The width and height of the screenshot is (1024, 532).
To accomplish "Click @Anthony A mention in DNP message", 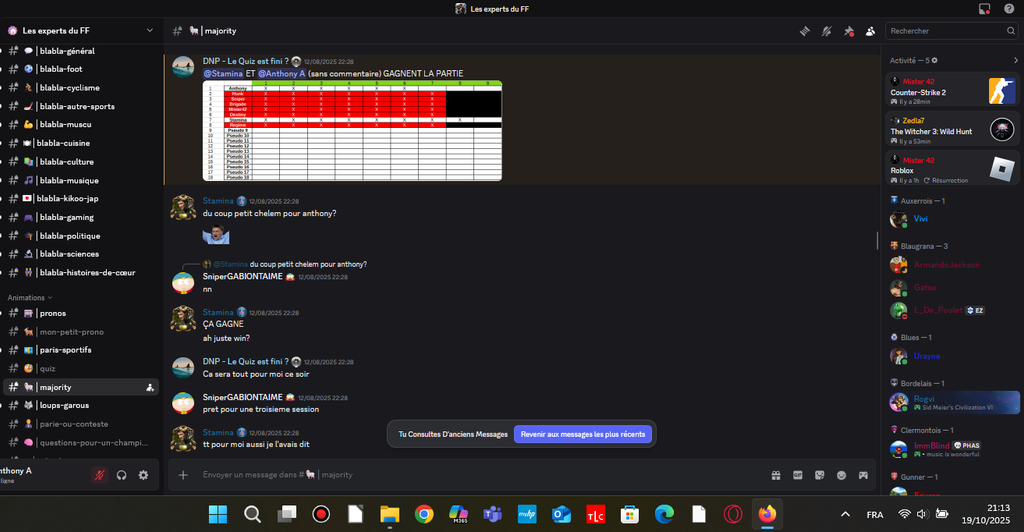I will 281,74.
